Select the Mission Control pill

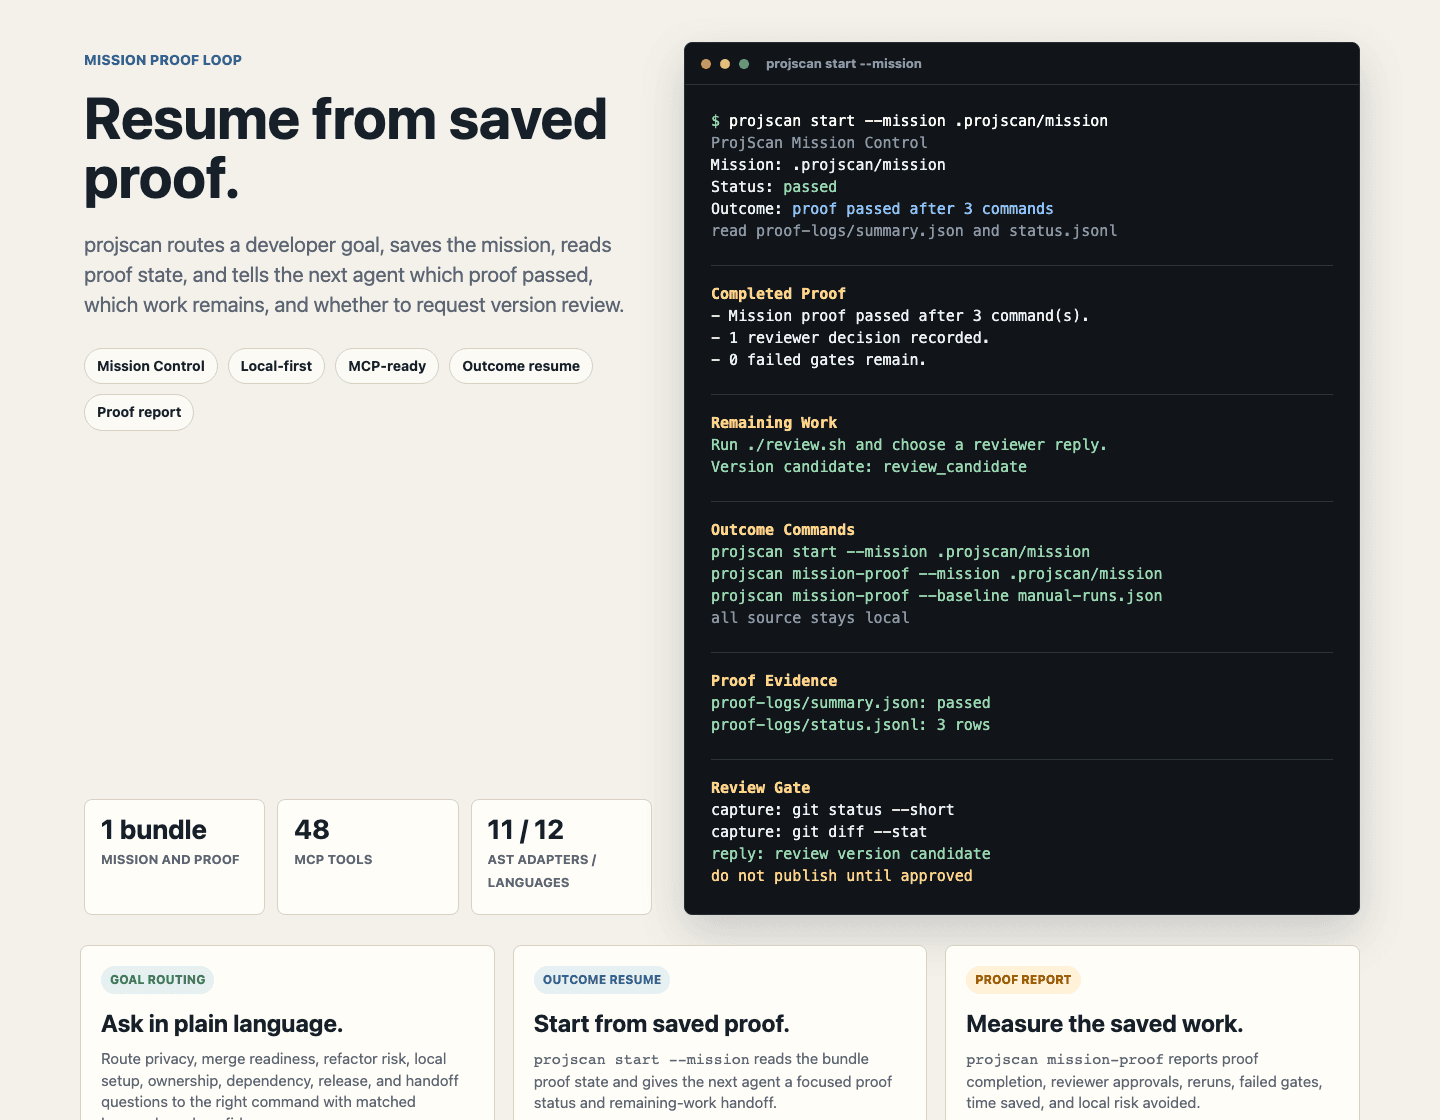click(151, 366)
